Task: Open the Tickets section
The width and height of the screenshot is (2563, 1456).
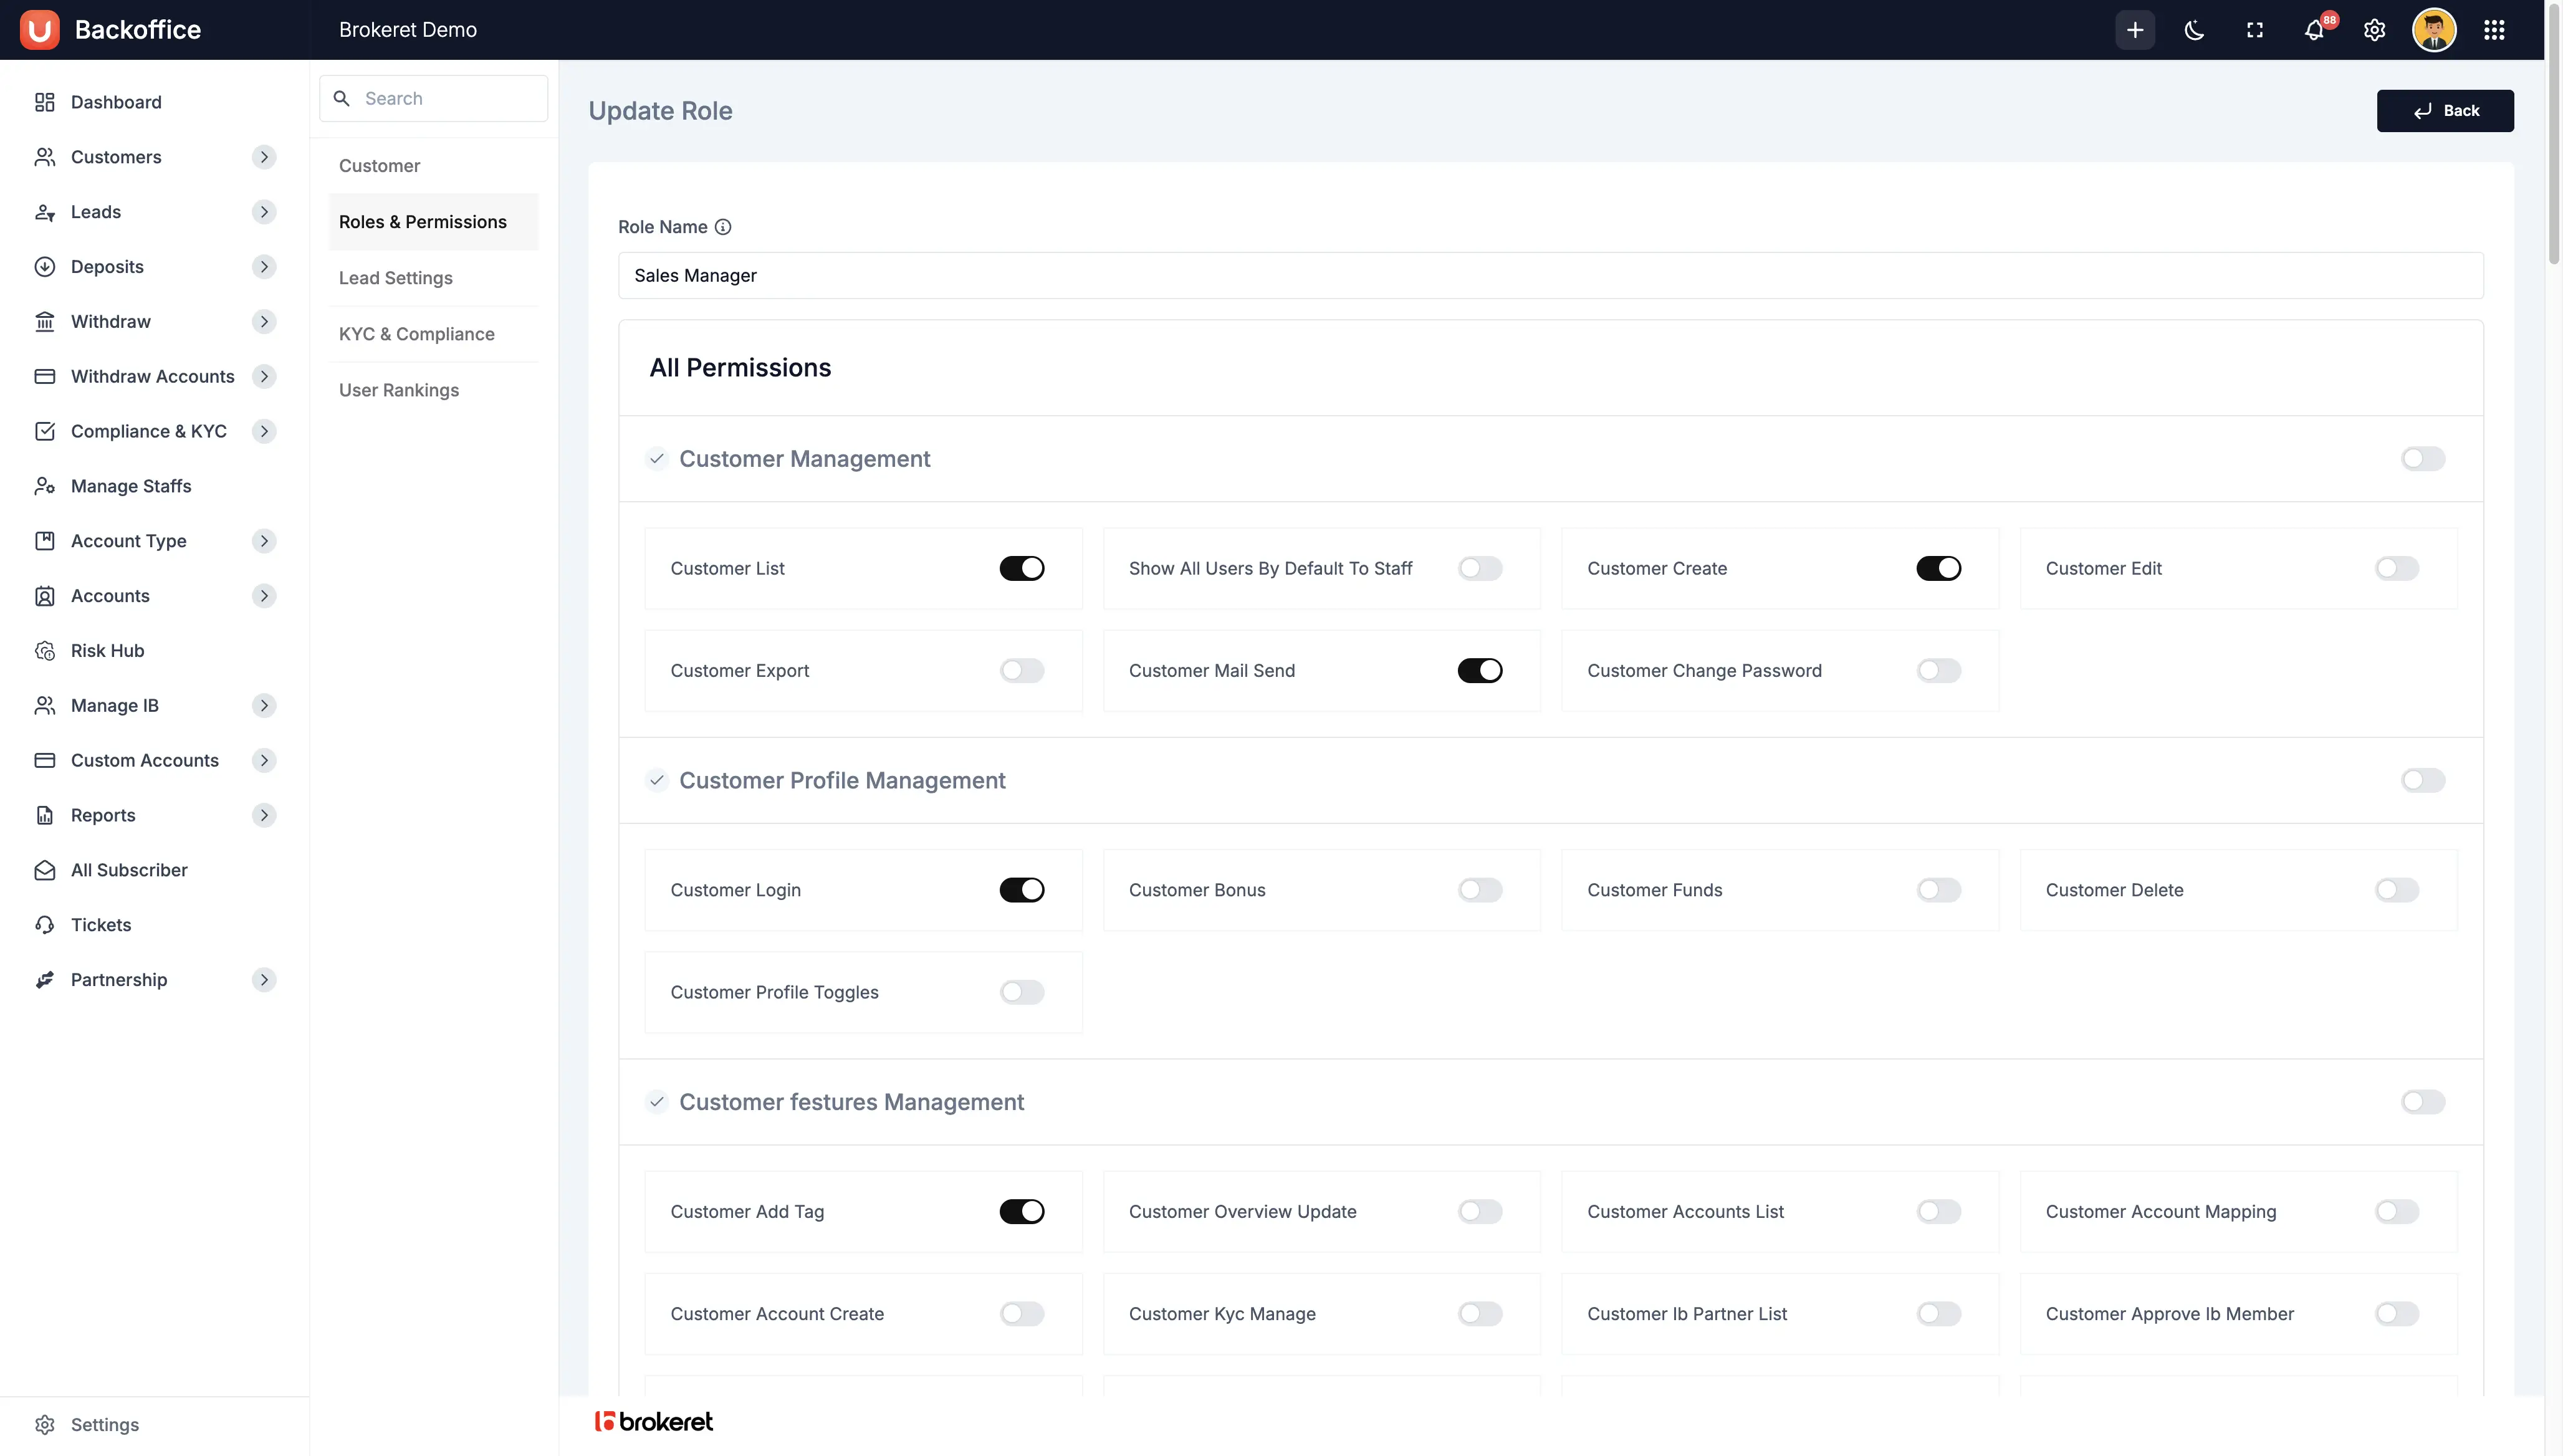Action: coord(100,924)
